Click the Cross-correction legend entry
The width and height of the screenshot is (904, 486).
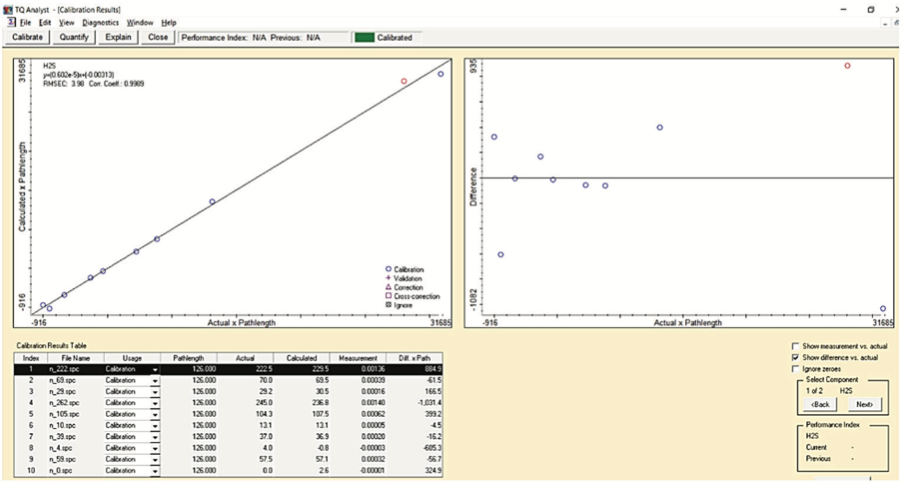coord(412,296)
